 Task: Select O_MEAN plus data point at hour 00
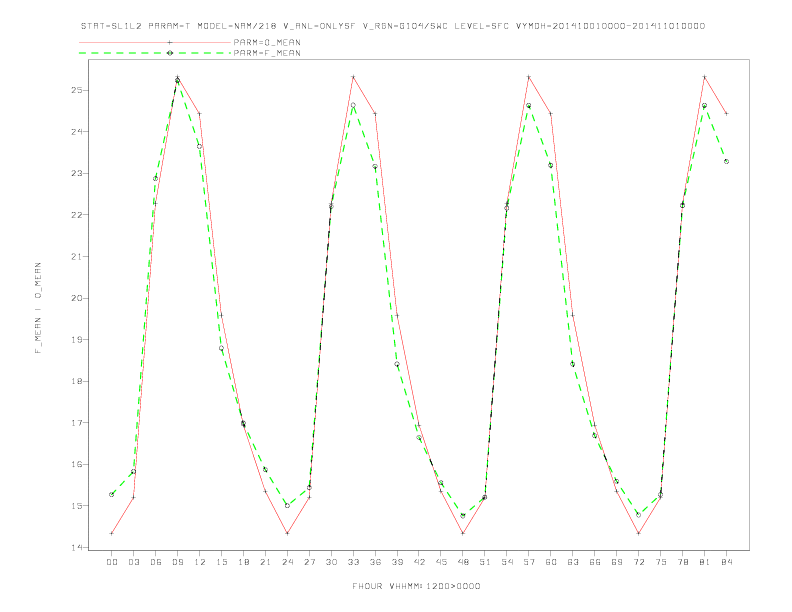(112, 533)
